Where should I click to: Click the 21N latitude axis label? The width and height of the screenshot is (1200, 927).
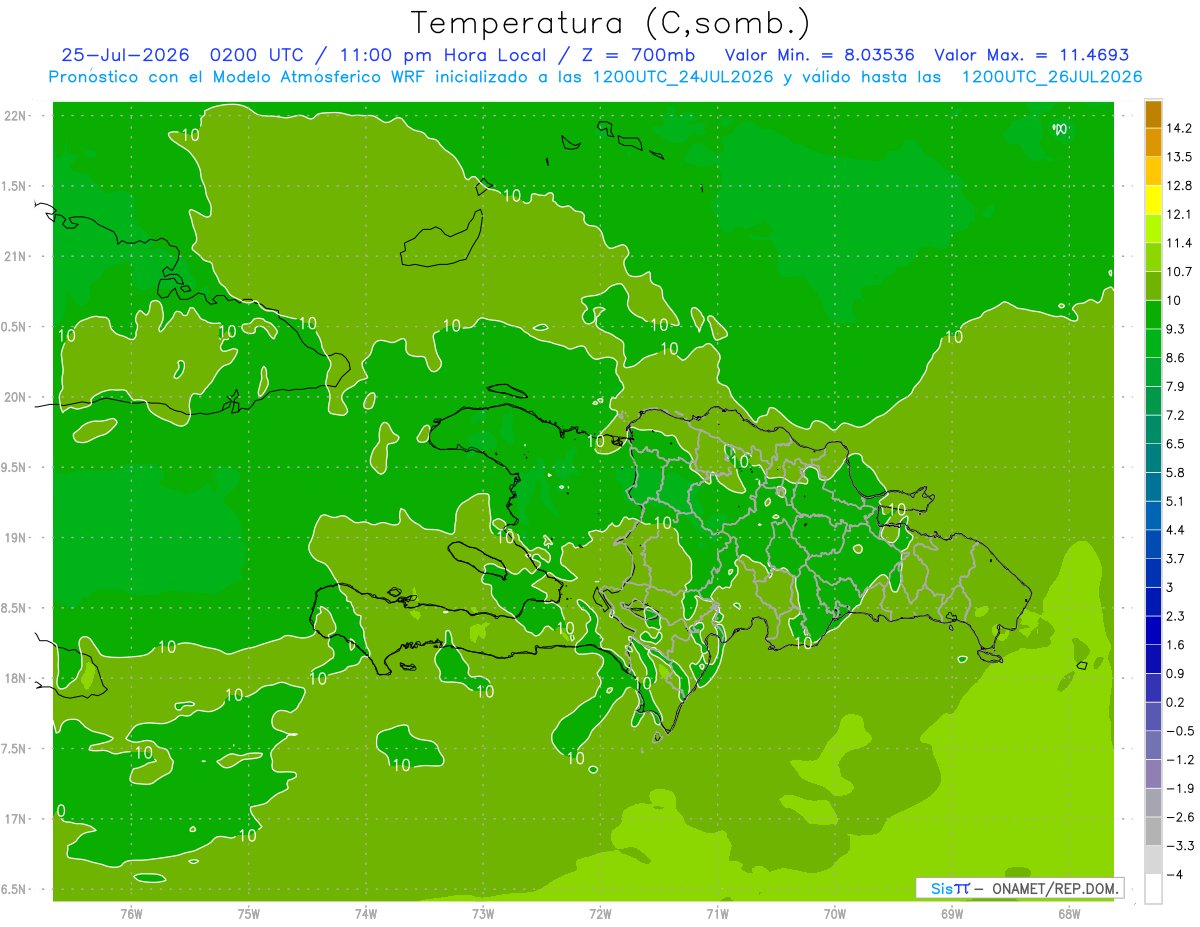pyautogui.click(x=17, y=257)
